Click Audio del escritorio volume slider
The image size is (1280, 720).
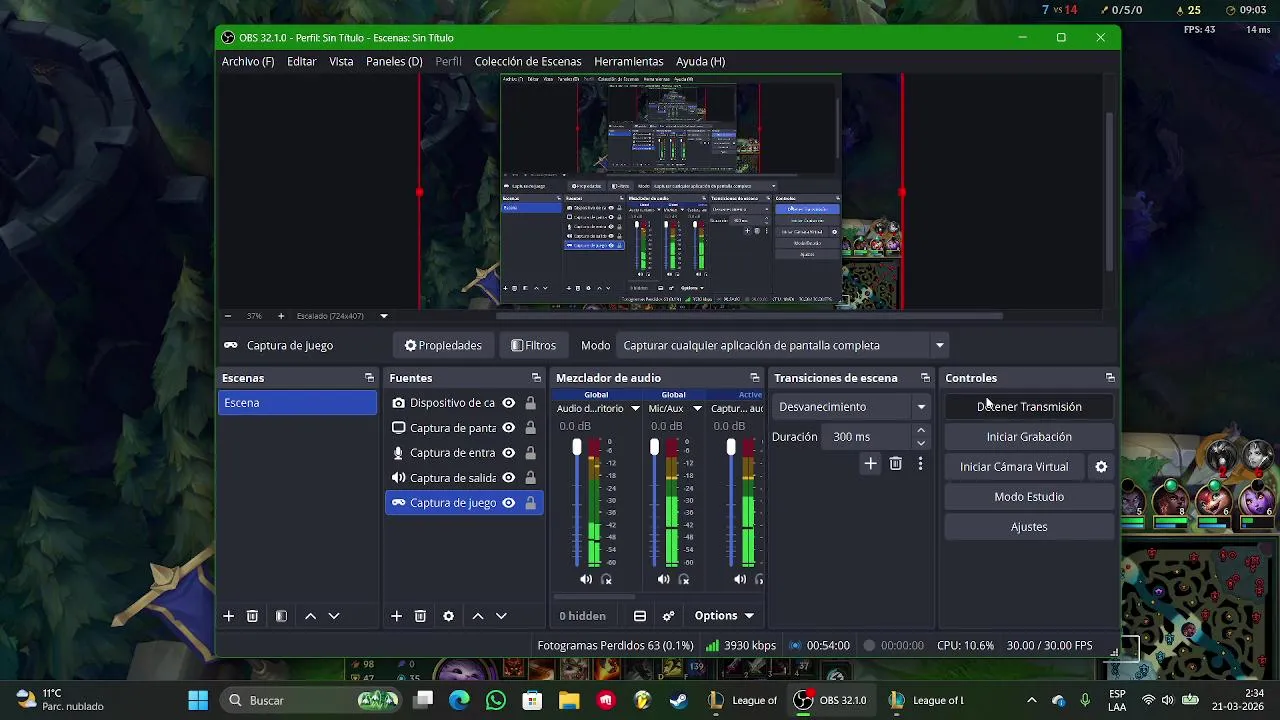click(577, 503)
